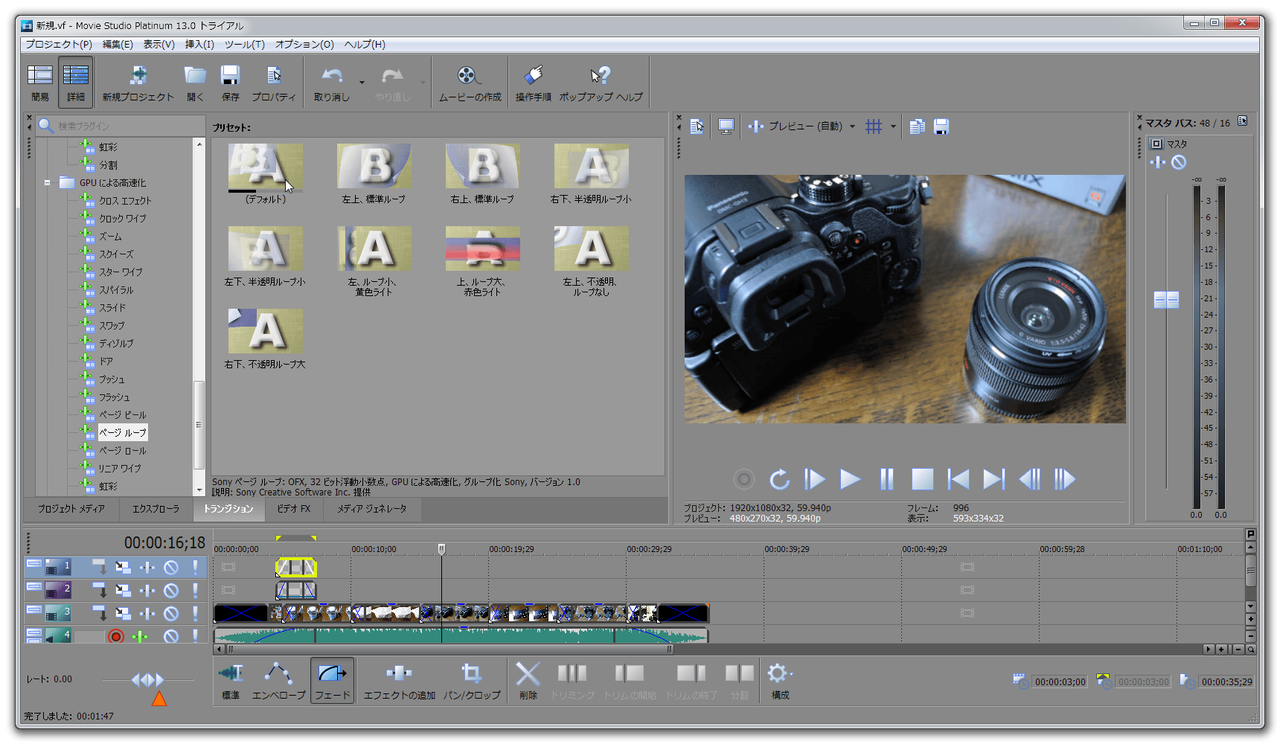Image resolution: width=1280 pixels, height=744 pixels.
Task: Open preview on external monitor icon
Action: (x=726, y=127)
